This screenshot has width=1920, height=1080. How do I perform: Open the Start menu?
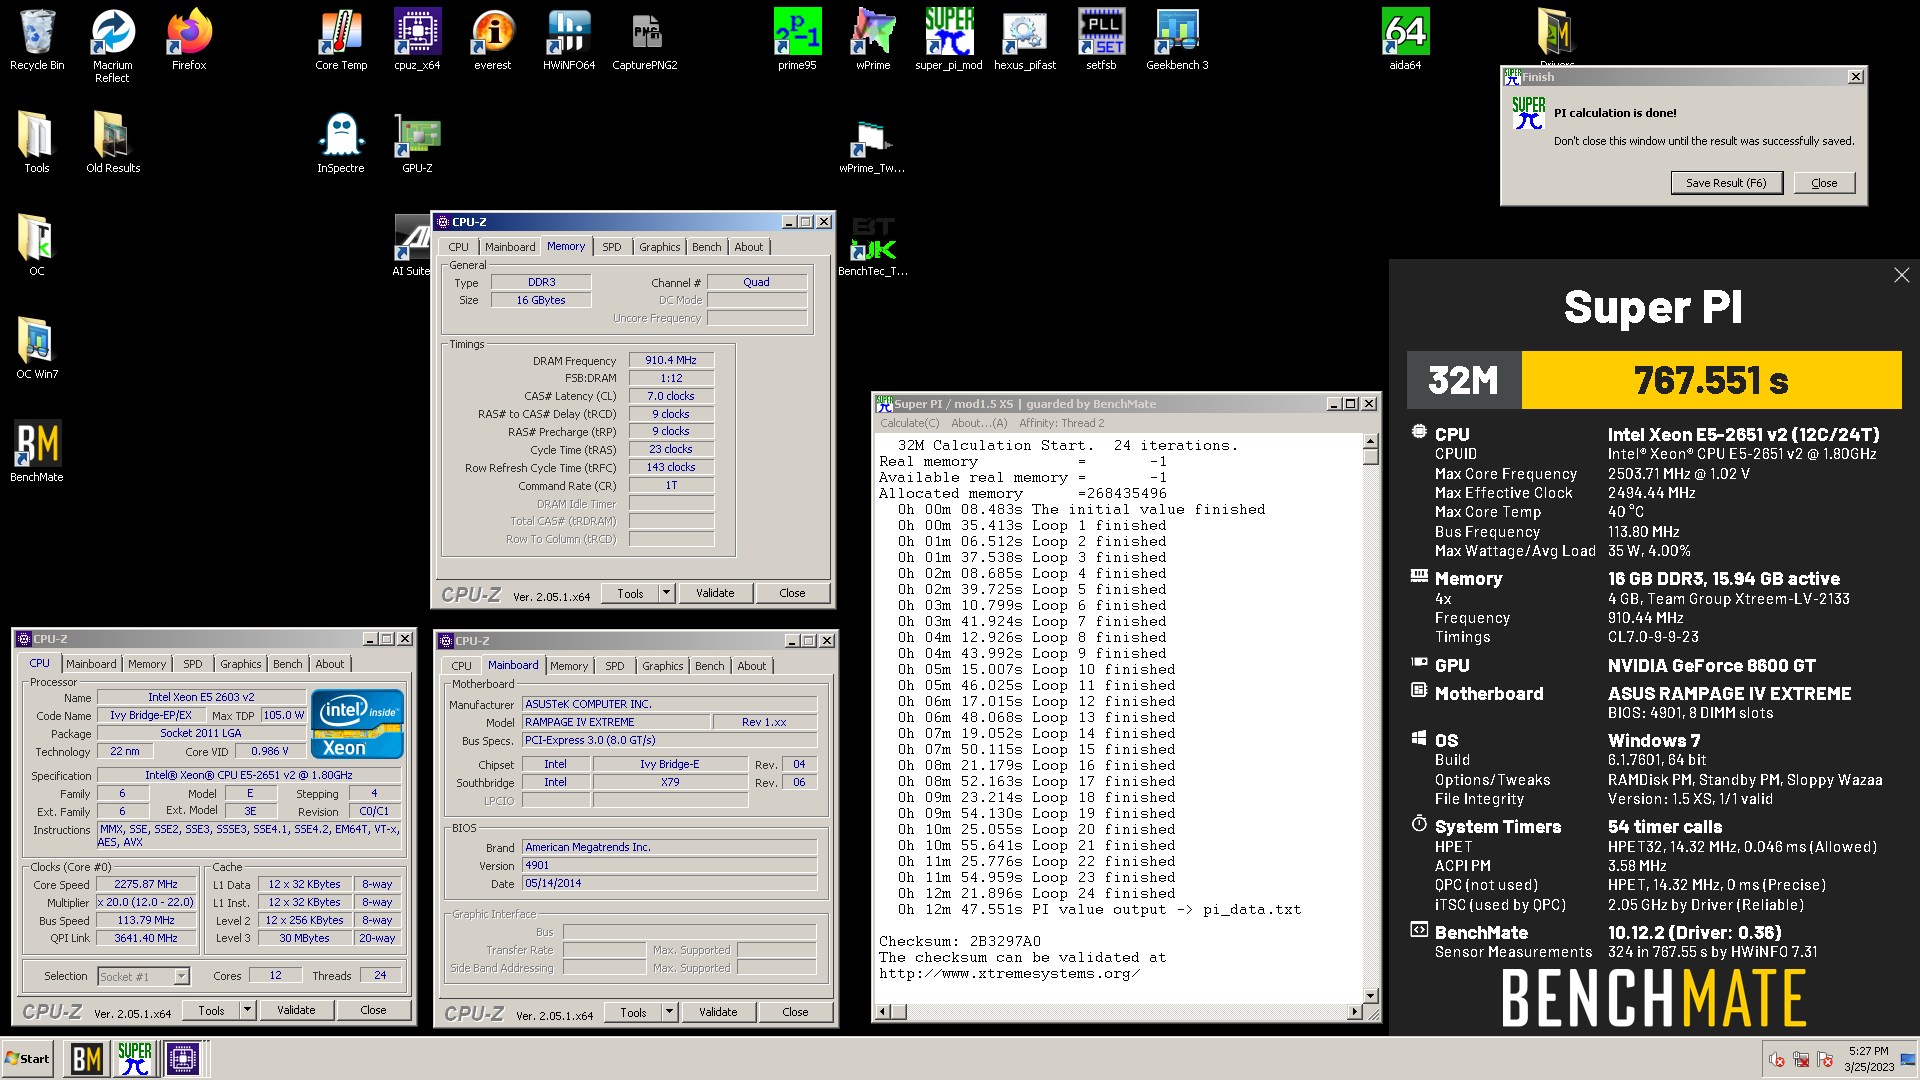pyautogui.click(x=27, y=1059)
